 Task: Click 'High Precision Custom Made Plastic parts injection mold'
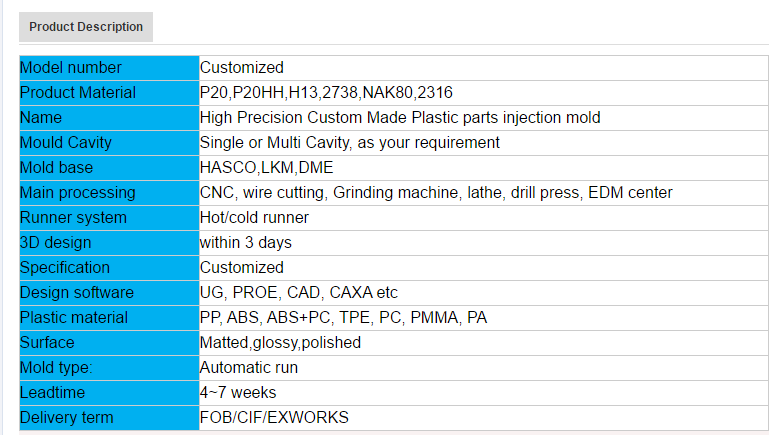[400, 118]
